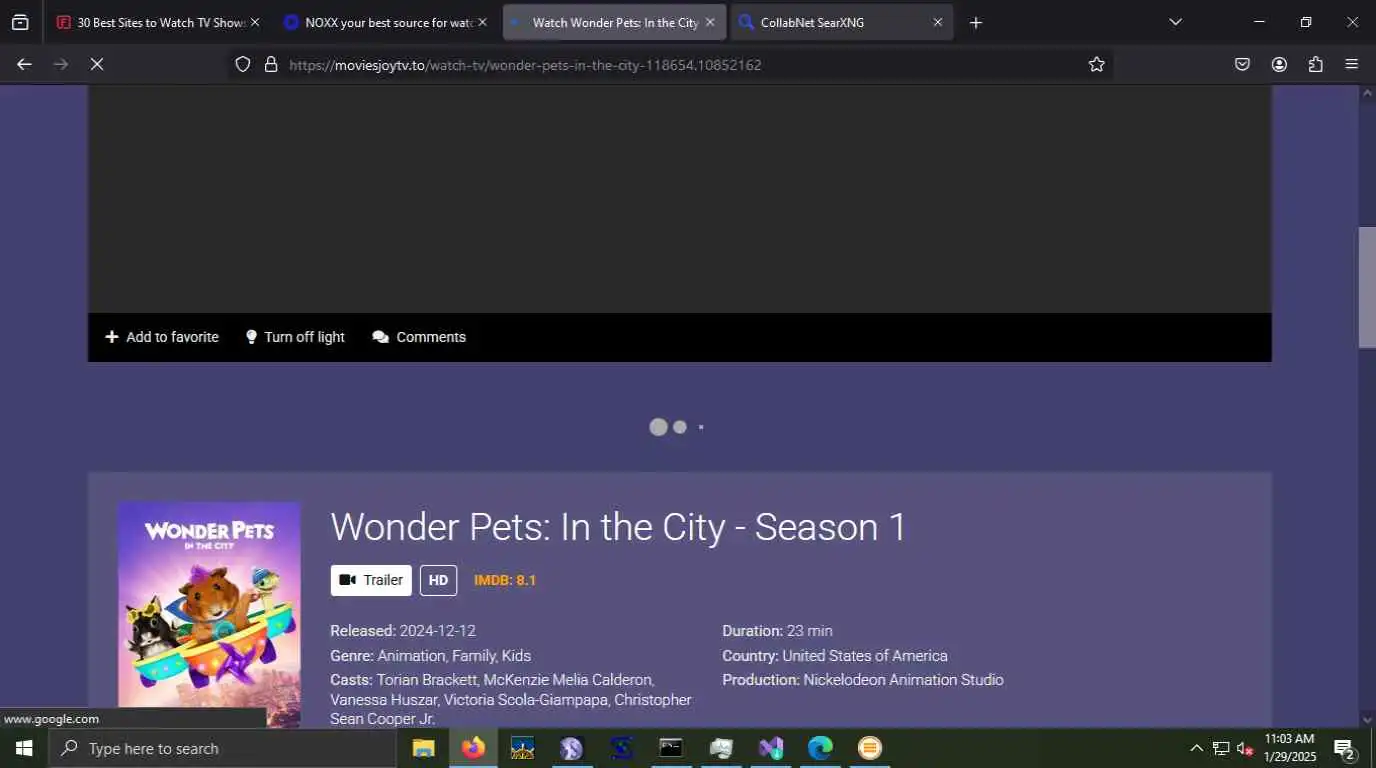Close the NOXX tab

(x=482, y=22)
